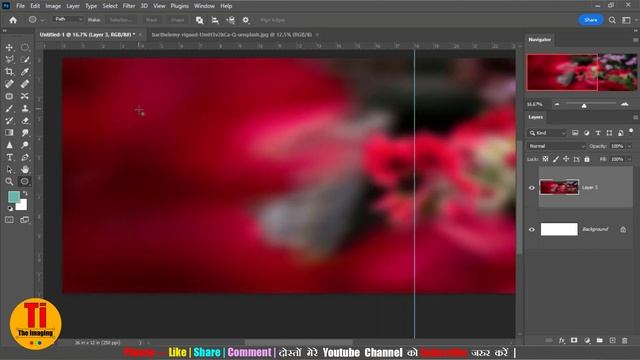640x360 pixels.
Task: Open the Fill value dropdown arrow
Action: click(x=629, y=159)
